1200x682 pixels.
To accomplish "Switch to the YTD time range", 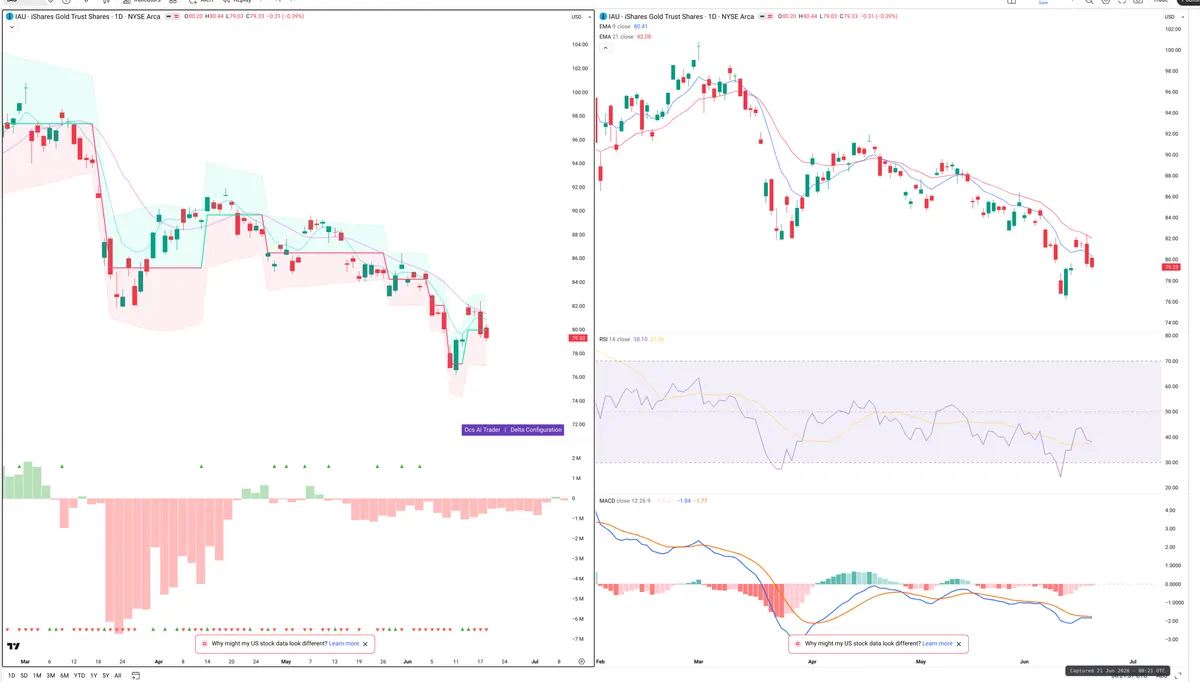I will pyautogui.click(x=79, y=675).
